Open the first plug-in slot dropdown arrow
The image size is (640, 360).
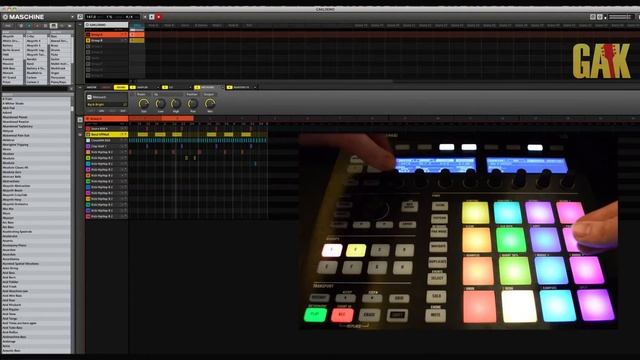click(x=158, y=87)
